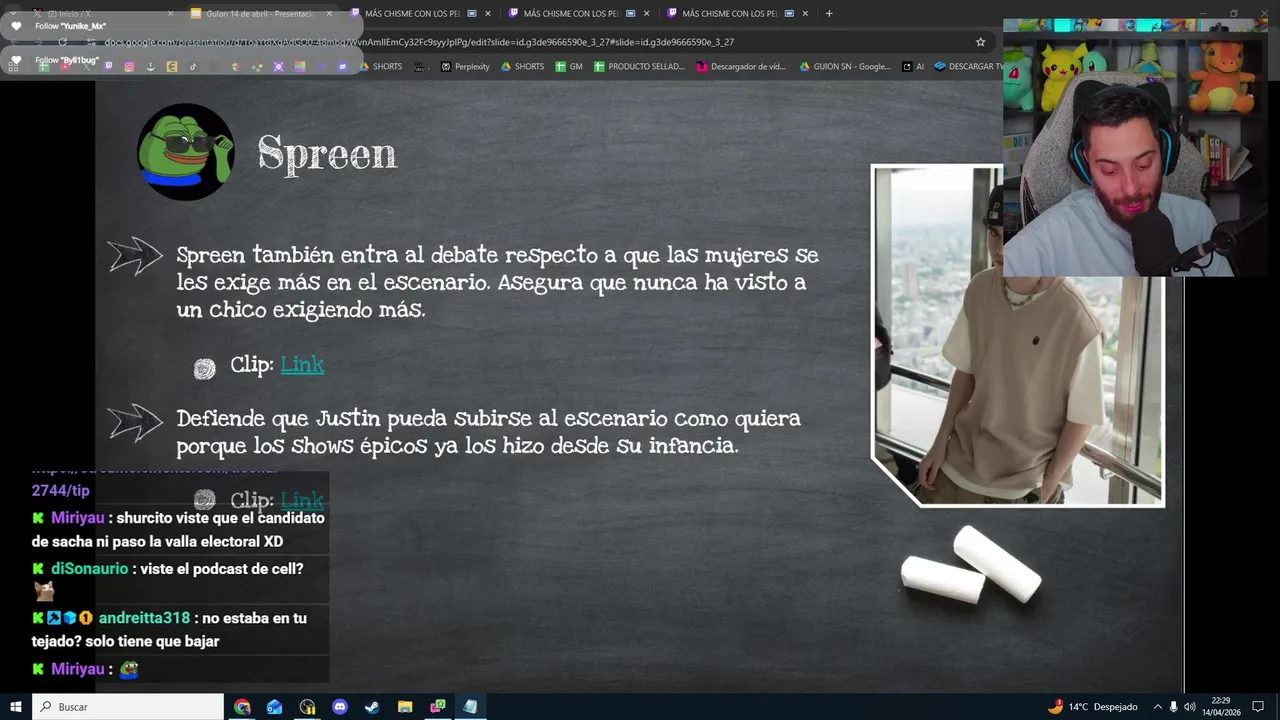The image size is (1280, 720).
Task: Open the AI bookmark
Action: coord(913,66)
